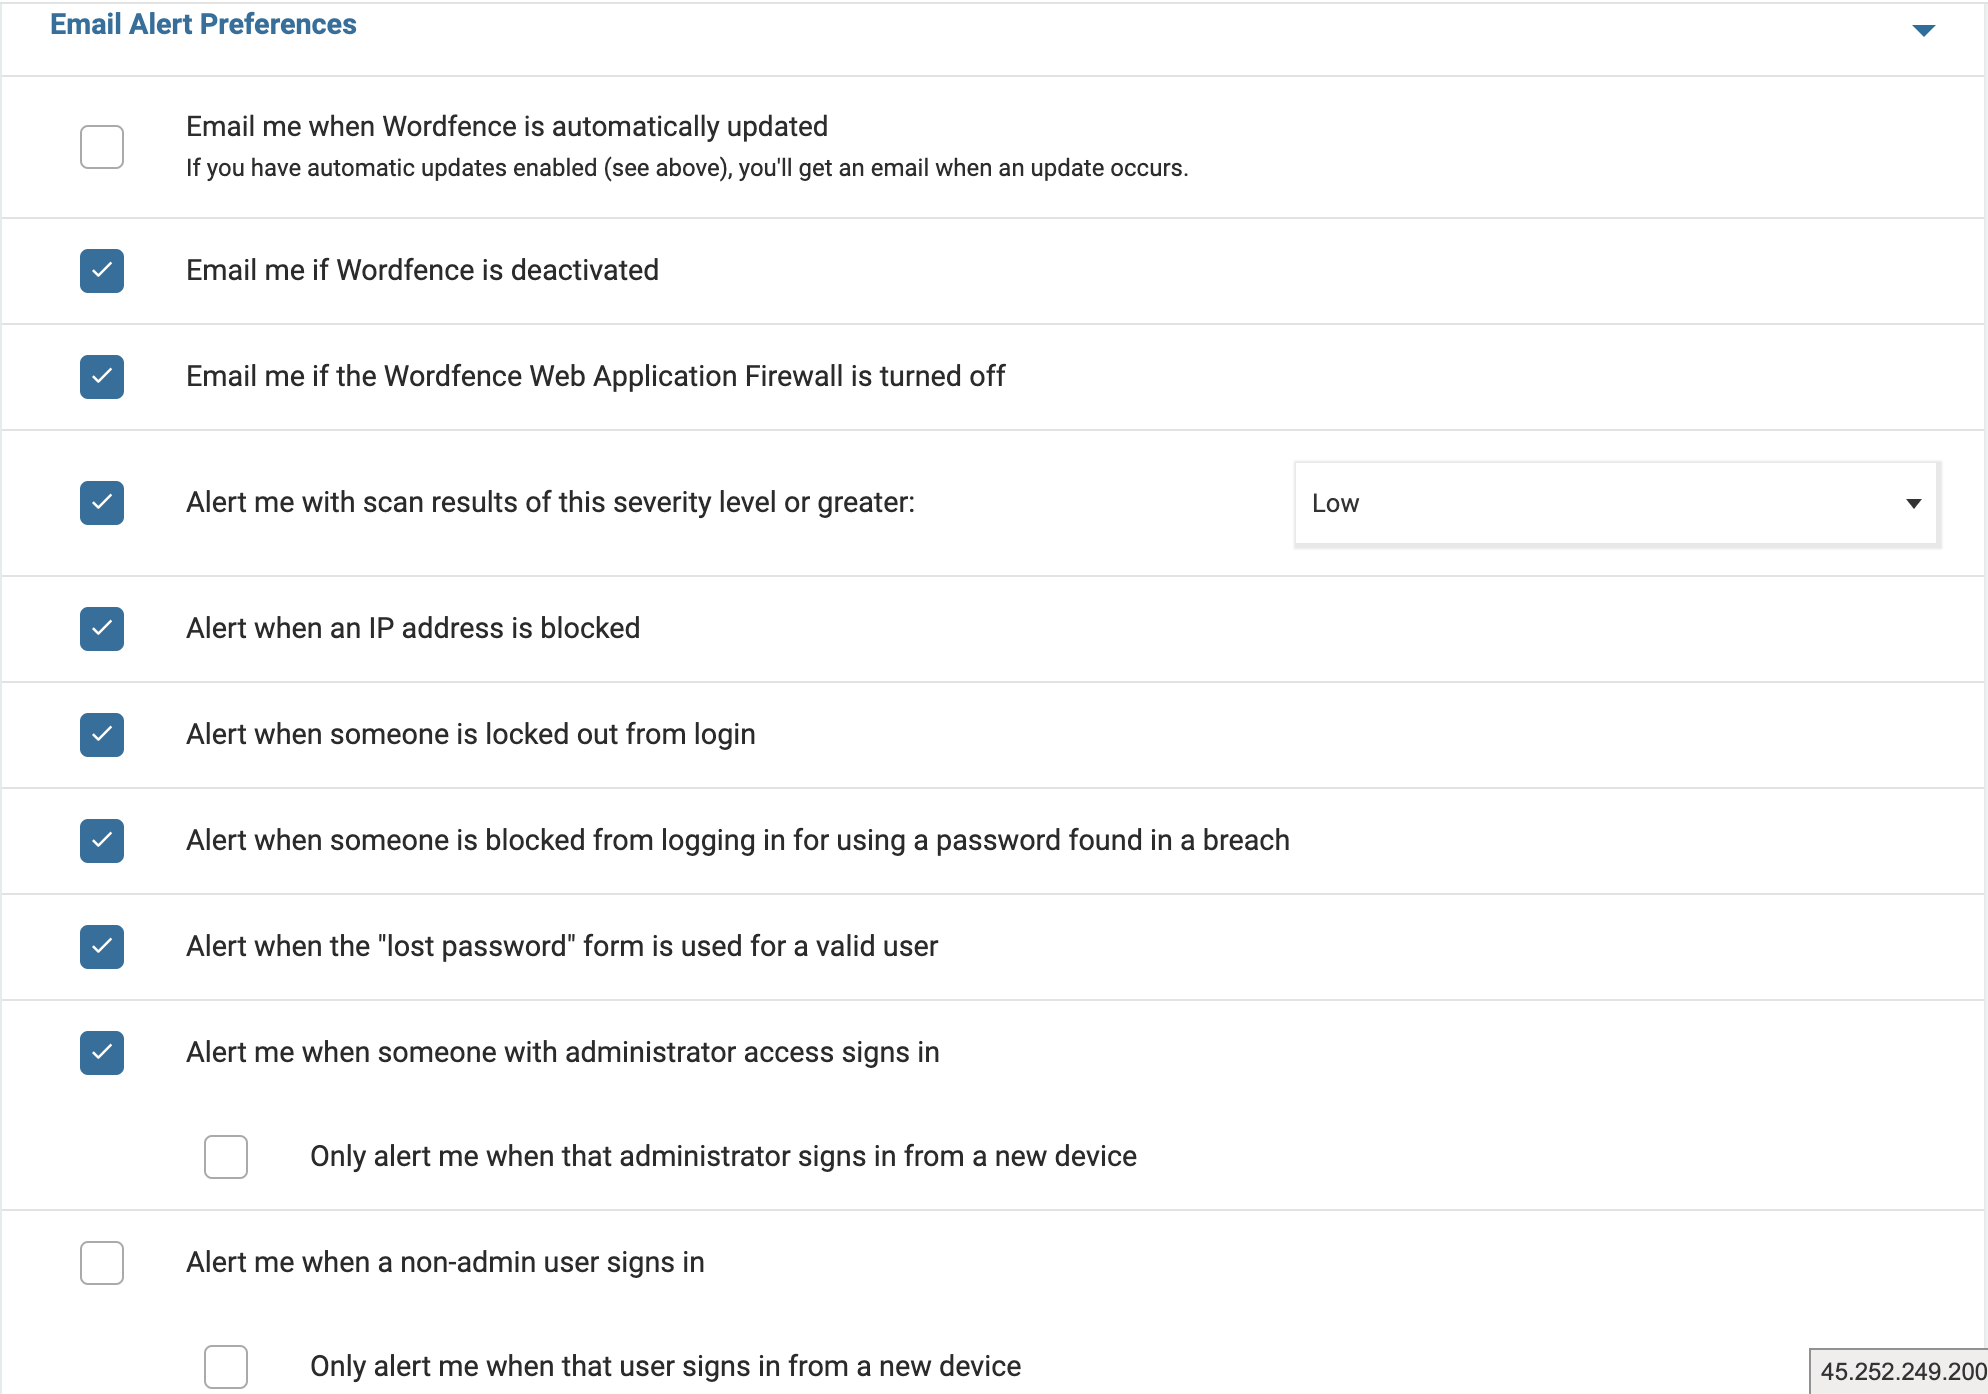Click the 'Email me if Wordfence is deactivated' label
The width and height of the screenshot is (1988, 1394).
coord(422,270)
